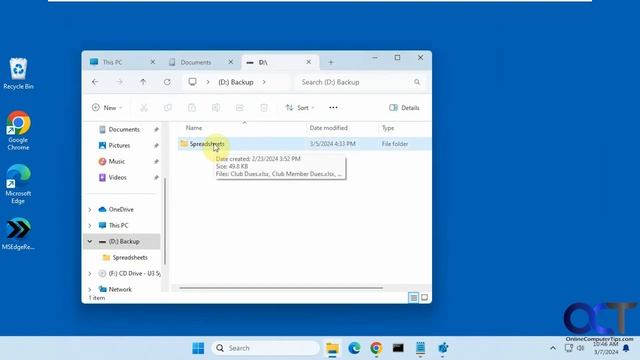Refresh the current folder view
Screen dimensions: 640x360
[x=167, y=82]
